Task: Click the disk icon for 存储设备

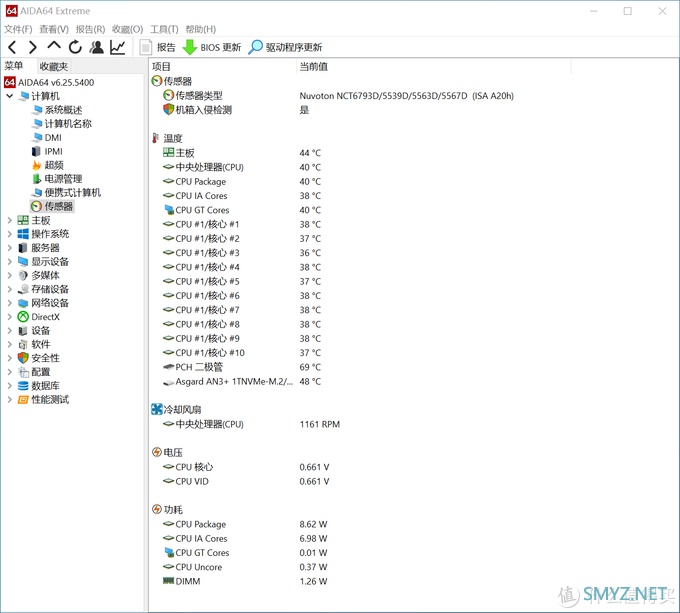Action: click(x=23, y=289)
